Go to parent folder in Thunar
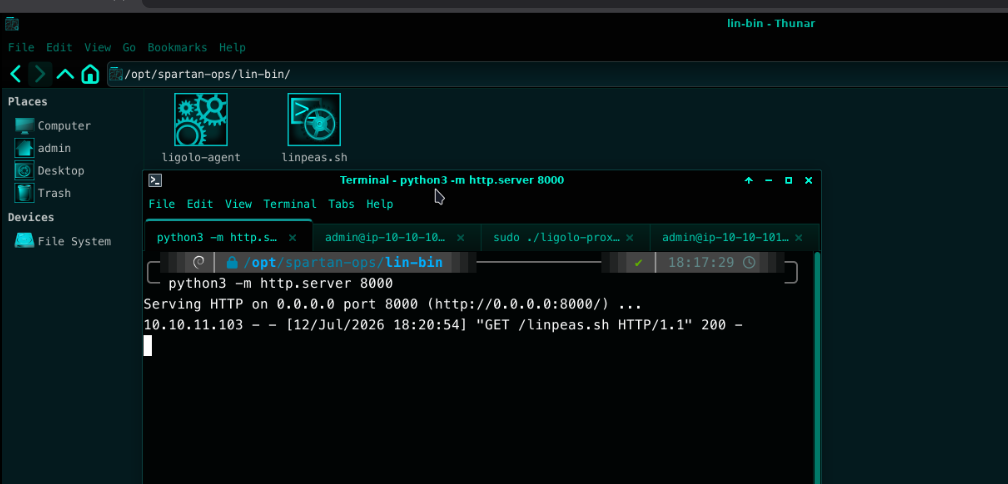This screenshot has height=484, width=1008. (65, 74)
